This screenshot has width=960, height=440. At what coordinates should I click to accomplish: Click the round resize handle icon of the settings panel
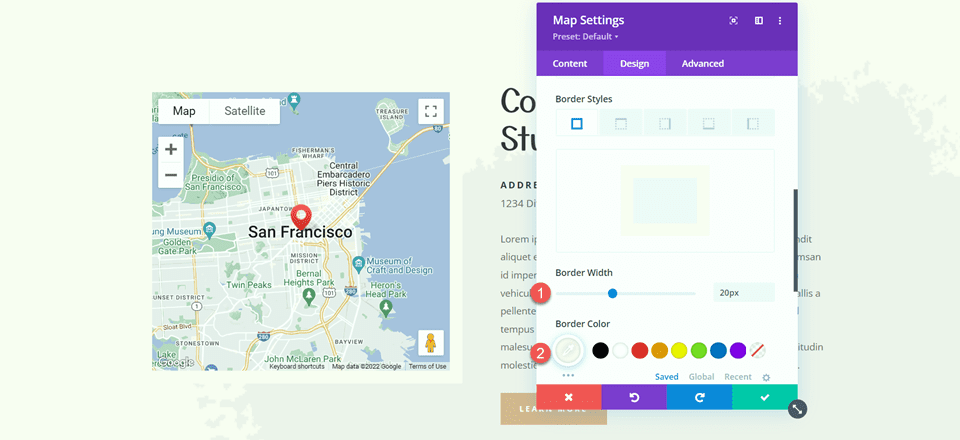point(797,409)
